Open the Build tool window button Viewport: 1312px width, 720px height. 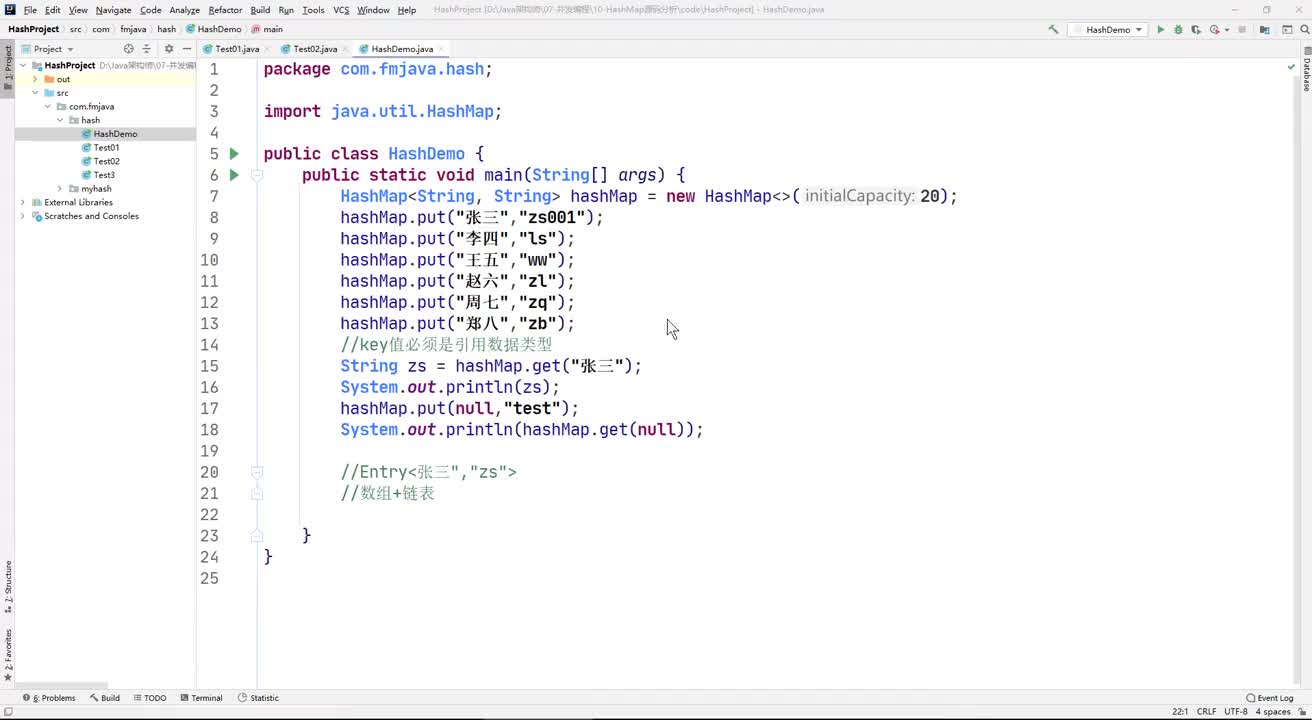click(x=105, y=698)
